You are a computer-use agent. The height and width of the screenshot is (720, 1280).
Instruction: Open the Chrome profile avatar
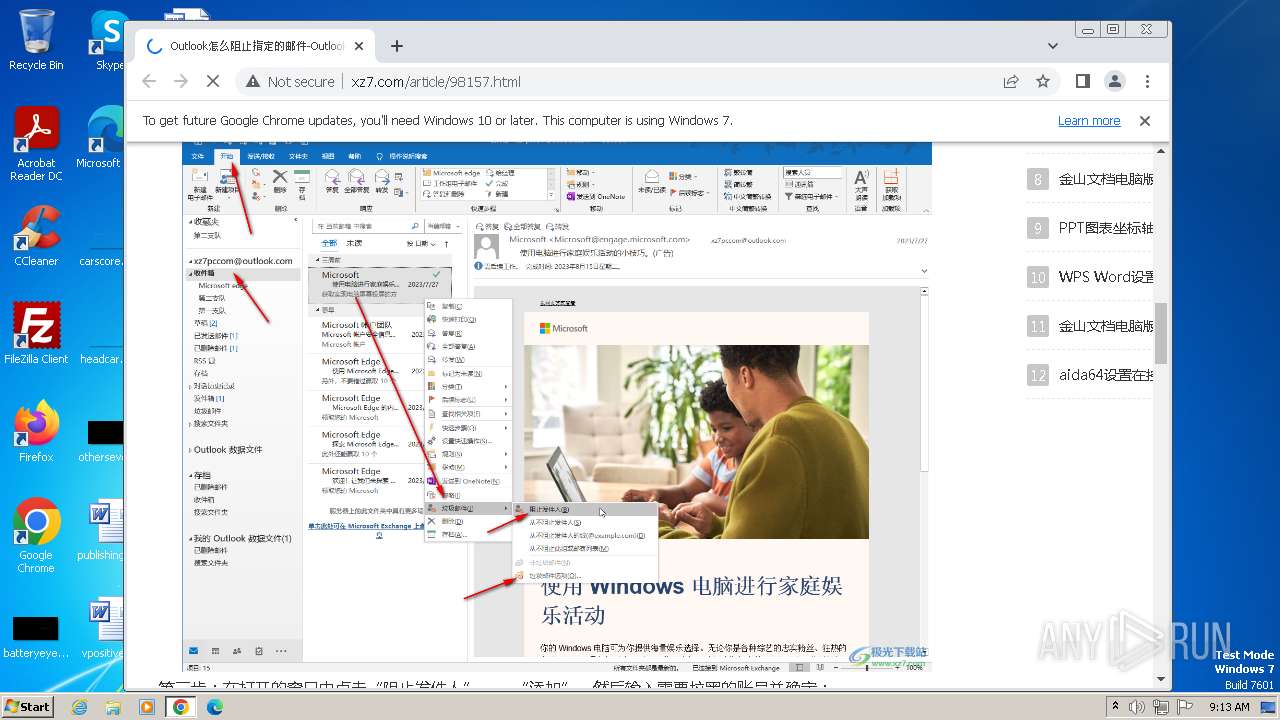[1115, 82]
